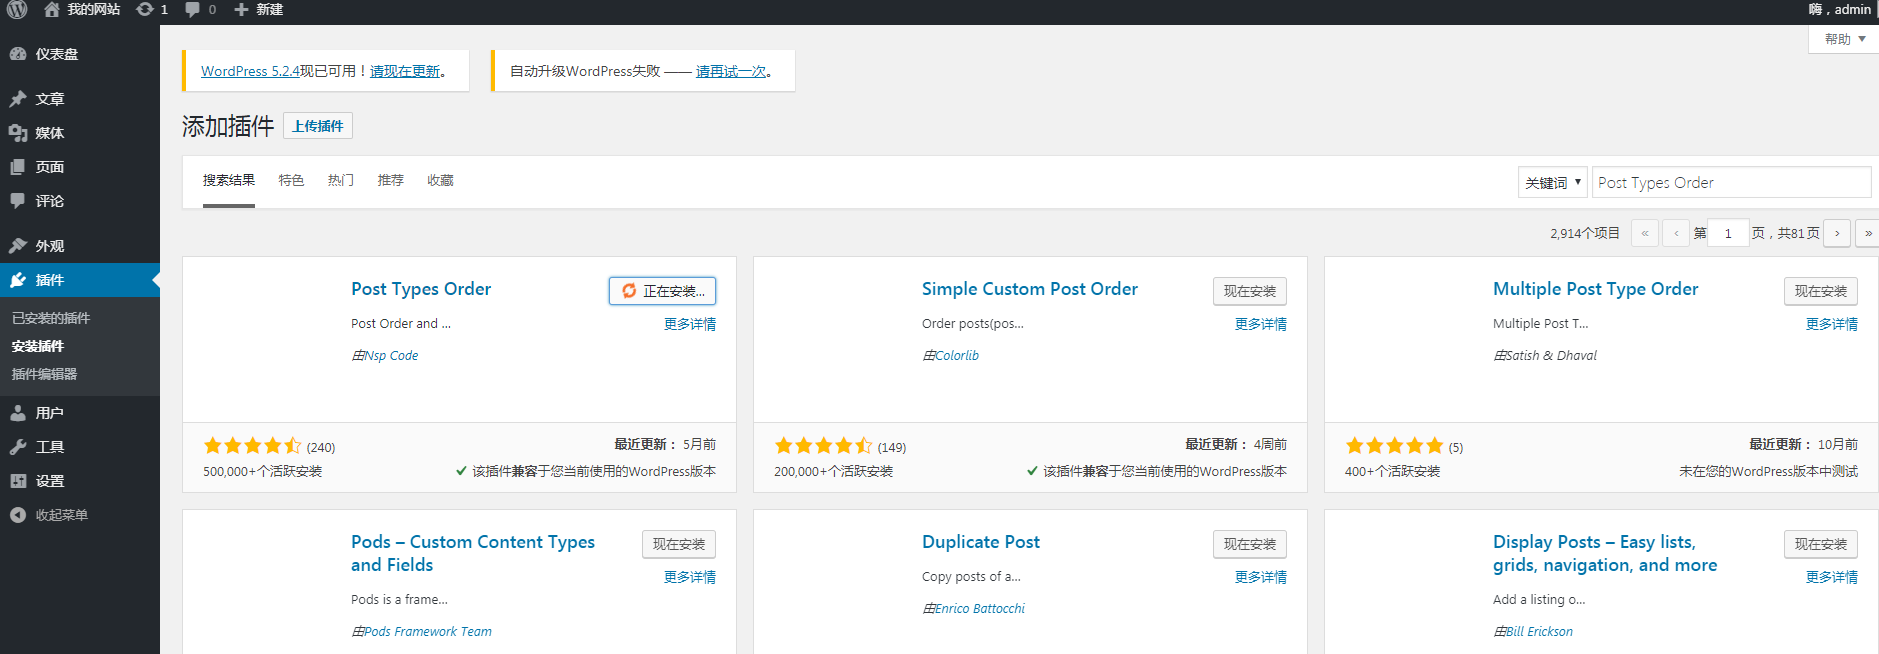
Task: Click the WordPress 5.2.4 link
Action: 250,71
